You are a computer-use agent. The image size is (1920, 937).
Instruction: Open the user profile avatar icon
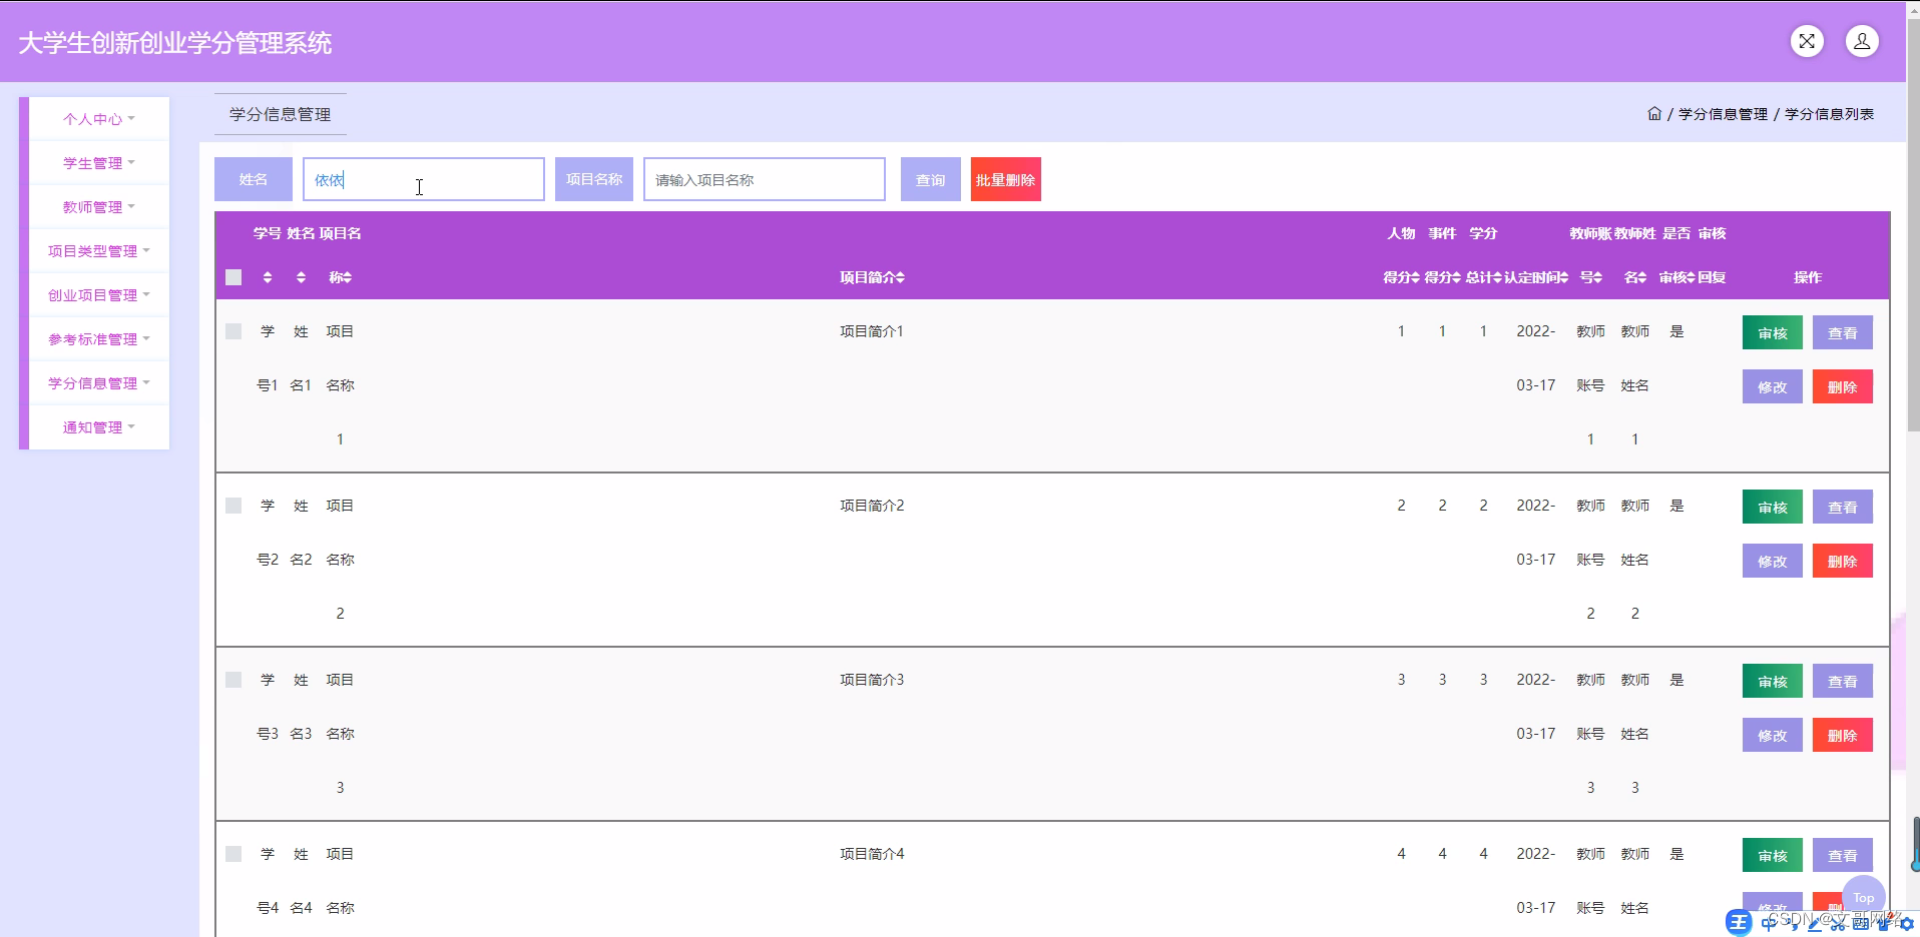[x=1862, y=41]
